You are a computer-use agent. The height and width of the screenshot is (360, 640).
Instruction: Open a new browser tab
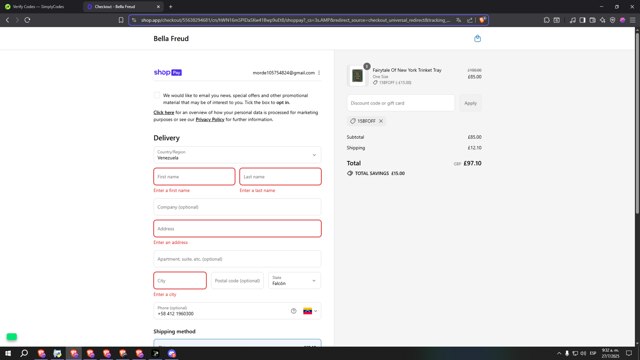[171, 7]
